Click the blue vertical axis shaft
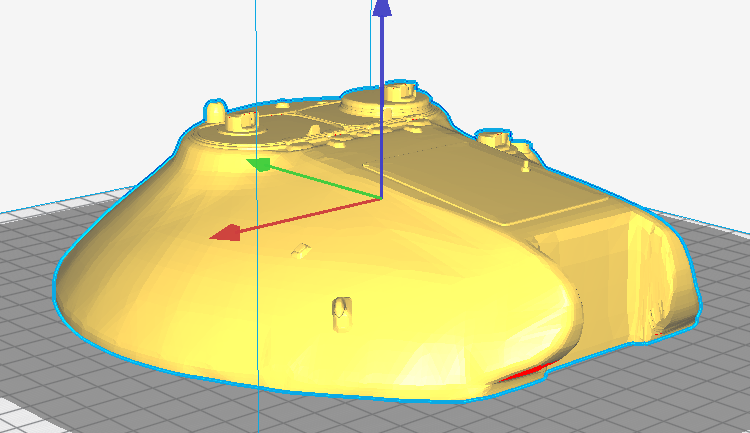Screen dimensions: 750x433 (x=381, y=100)
